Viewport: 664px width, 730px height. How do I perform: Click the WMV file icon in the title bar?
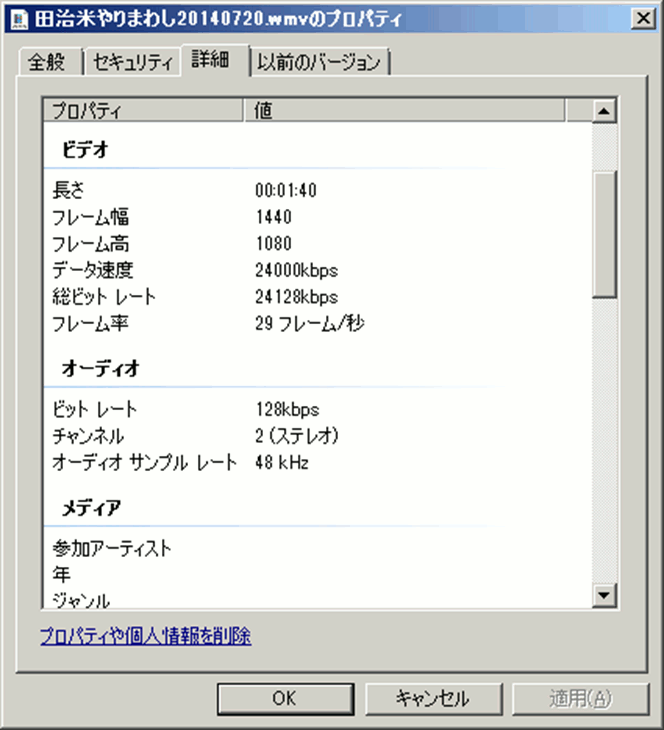[20, 20]
